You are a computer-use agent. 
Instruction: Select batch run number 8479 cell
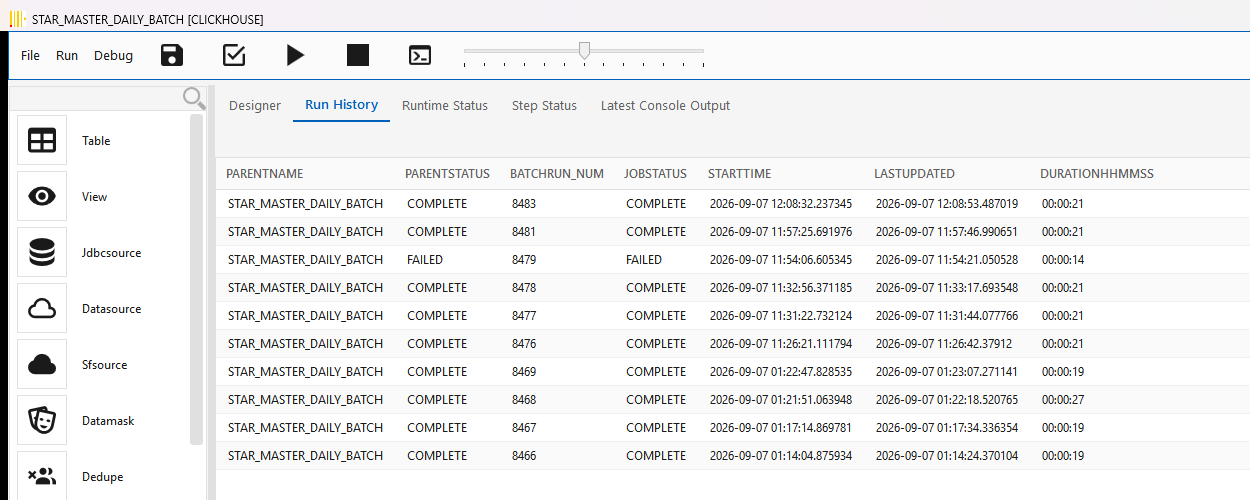[524, 260]
